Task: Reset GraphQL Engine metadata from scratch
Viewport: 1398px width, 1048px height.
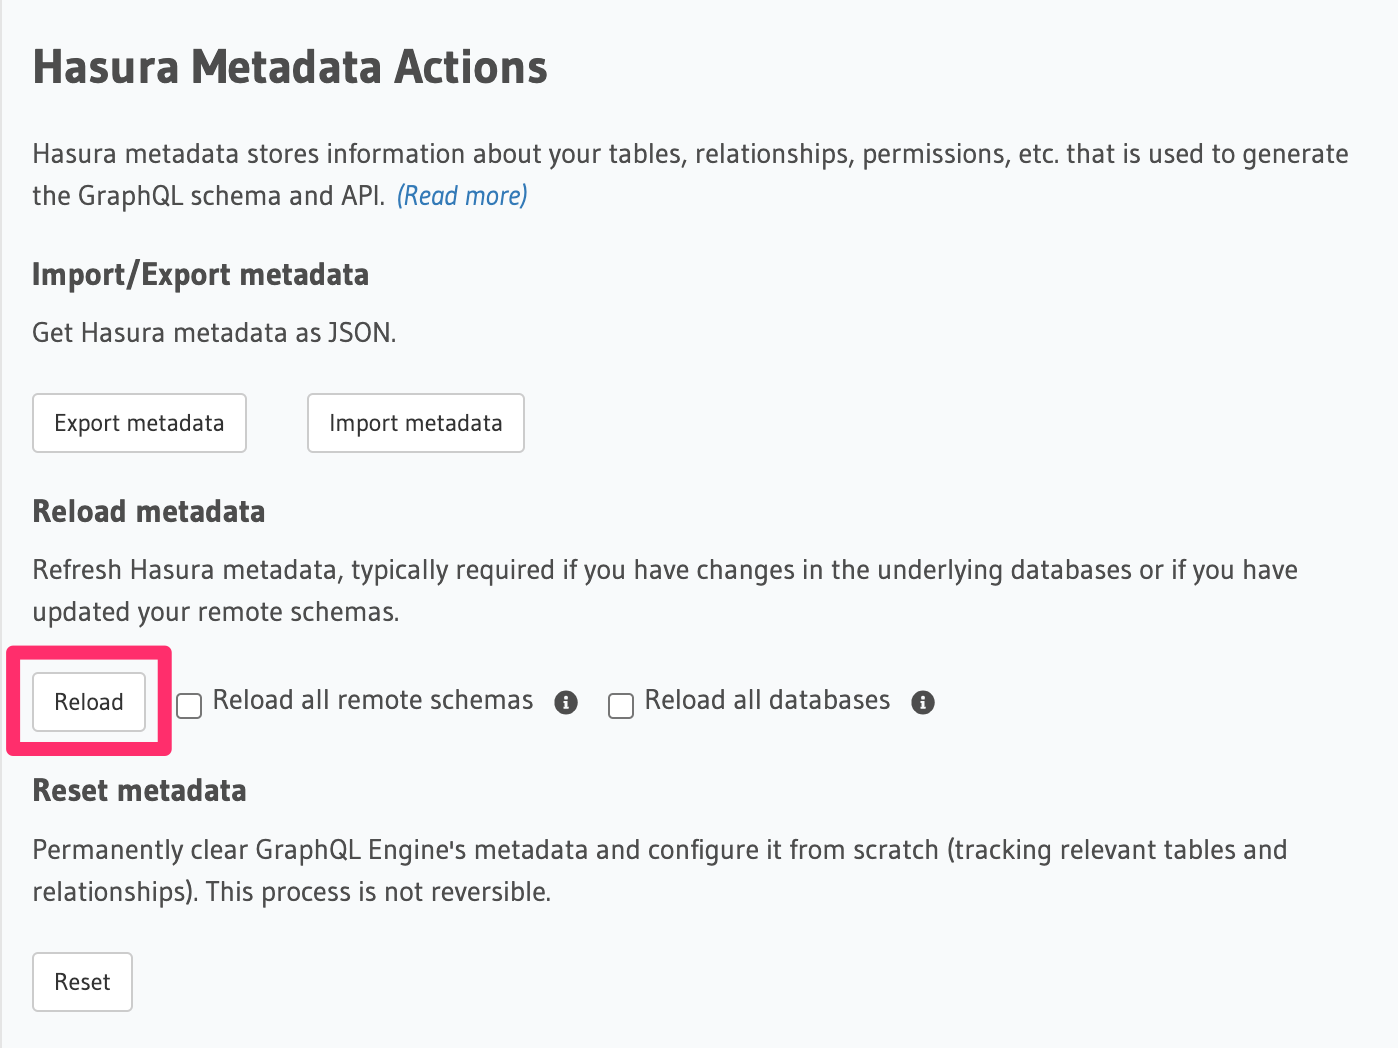Action: click(x=82, y=981)
